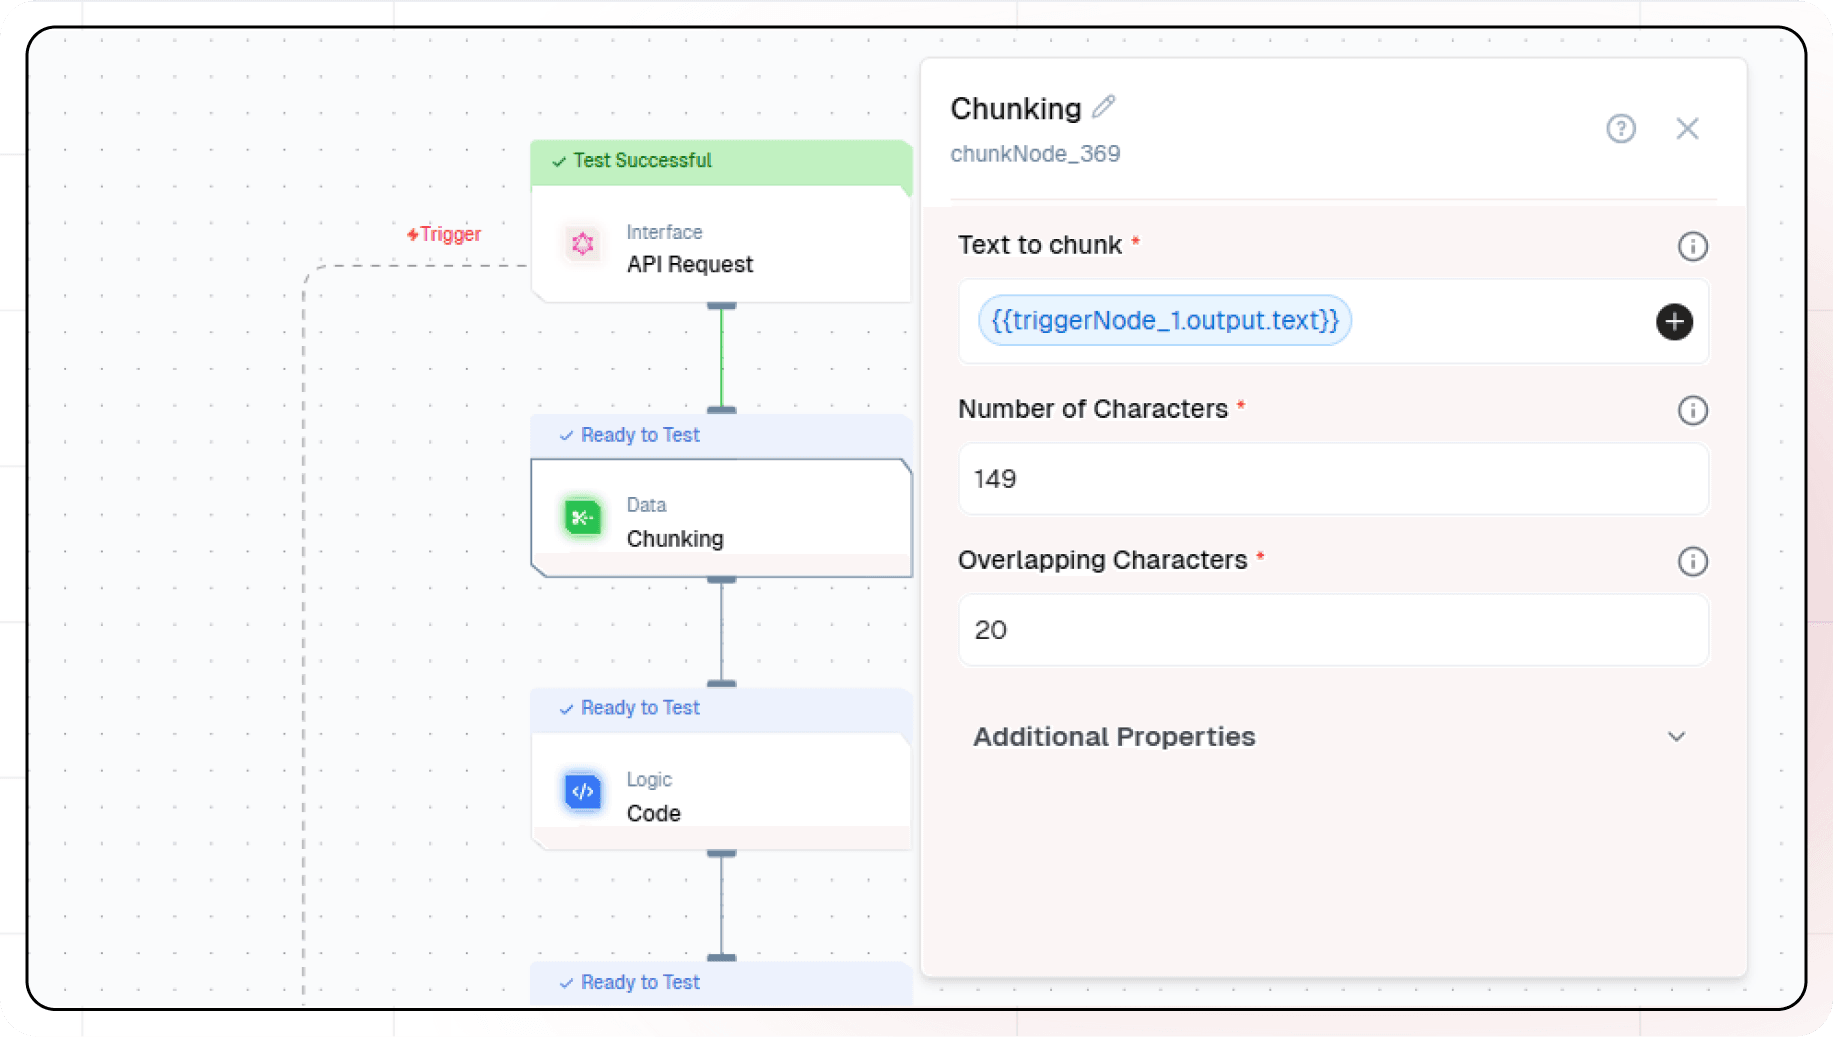Click the Trigger label on the connection

pos(445,233)
